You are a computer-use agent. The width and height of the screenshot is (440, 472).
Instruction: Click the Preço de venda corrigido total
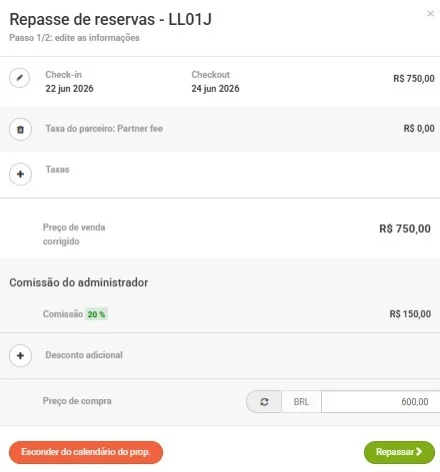coord(405,229)
